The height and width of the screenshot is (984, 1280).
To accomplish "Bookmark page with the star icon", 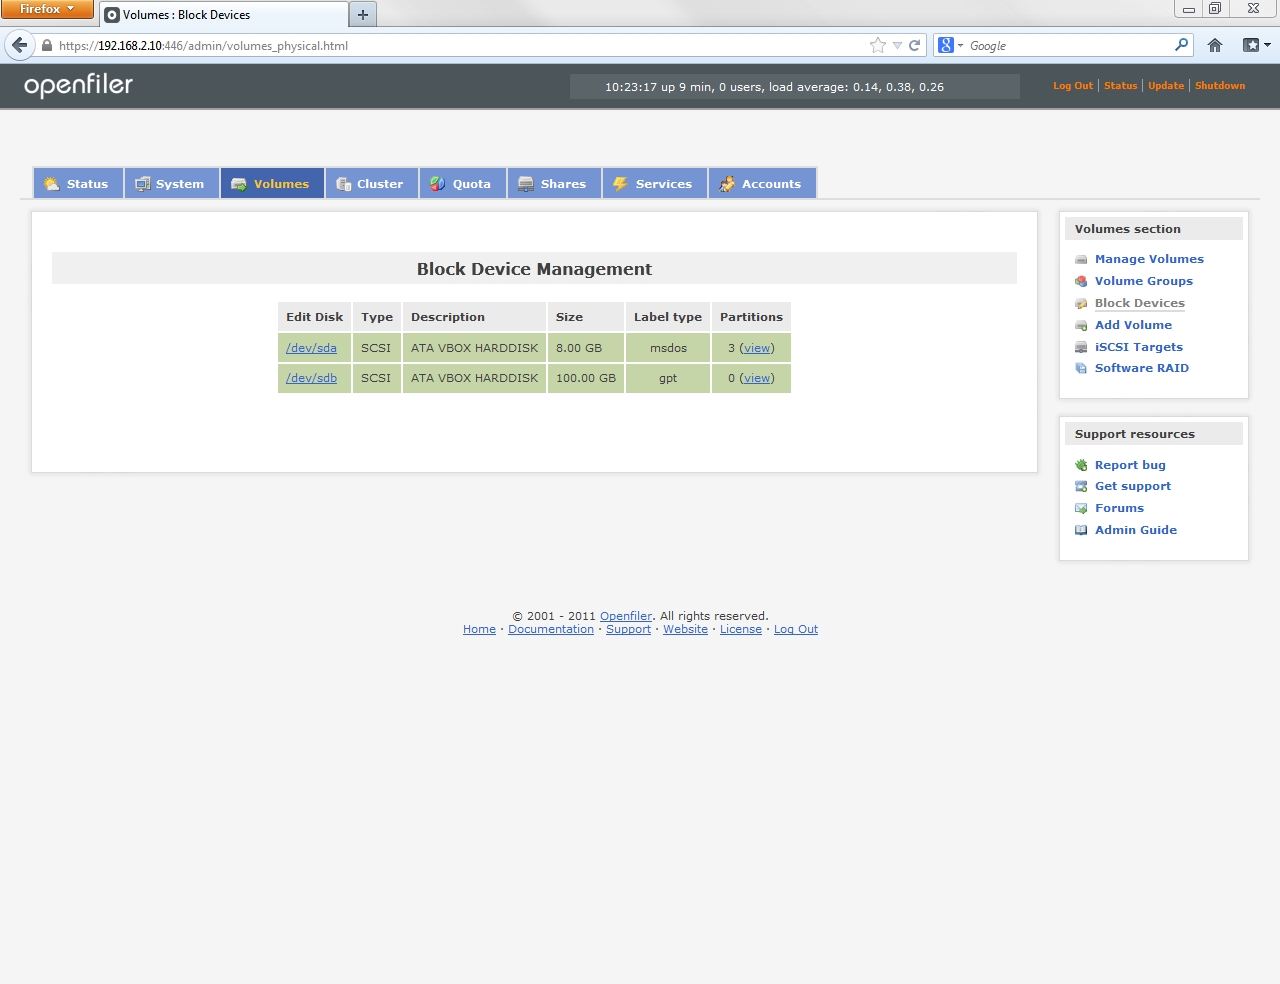I will tap(878, 45).
